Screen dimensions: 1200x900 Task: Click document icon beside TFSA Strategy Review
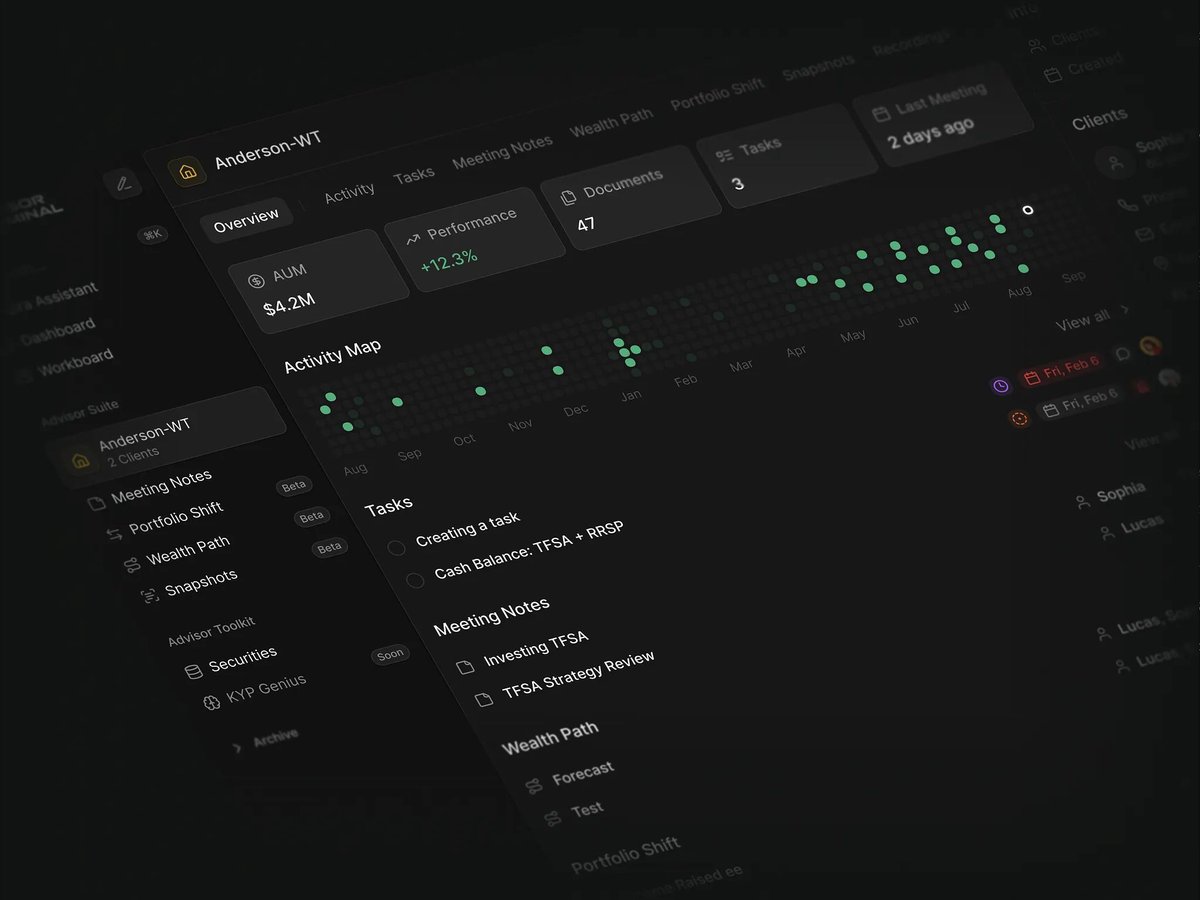(483, 700)
